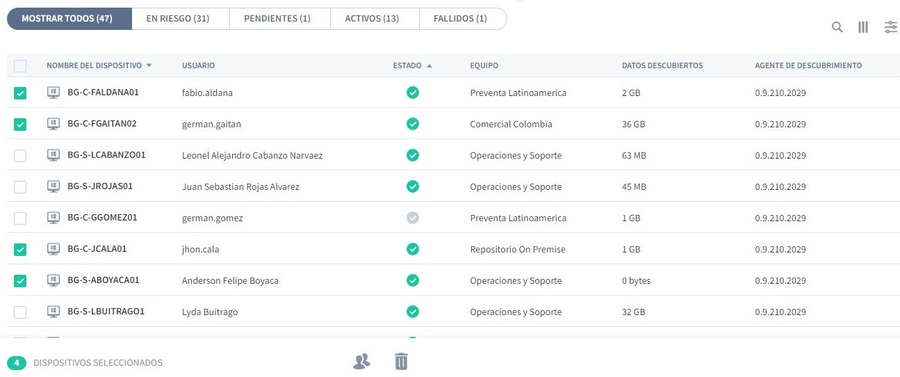Open the search magnifier icon

837,27
